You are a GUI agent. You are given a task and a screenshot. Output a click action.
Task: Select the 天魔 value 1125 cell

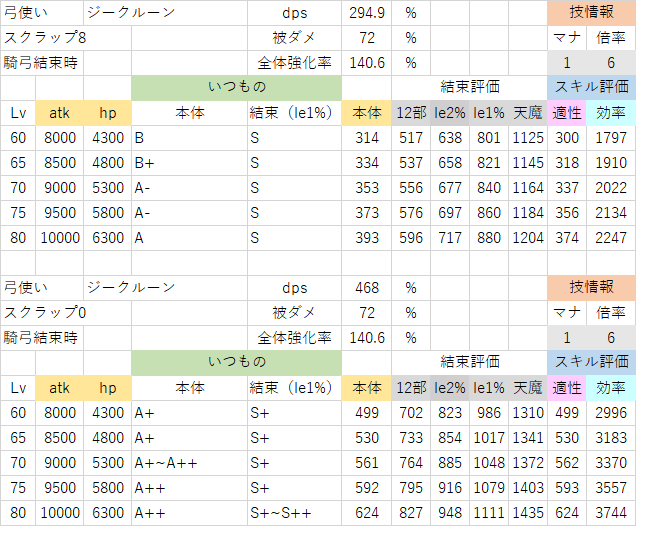click(528, 138)
